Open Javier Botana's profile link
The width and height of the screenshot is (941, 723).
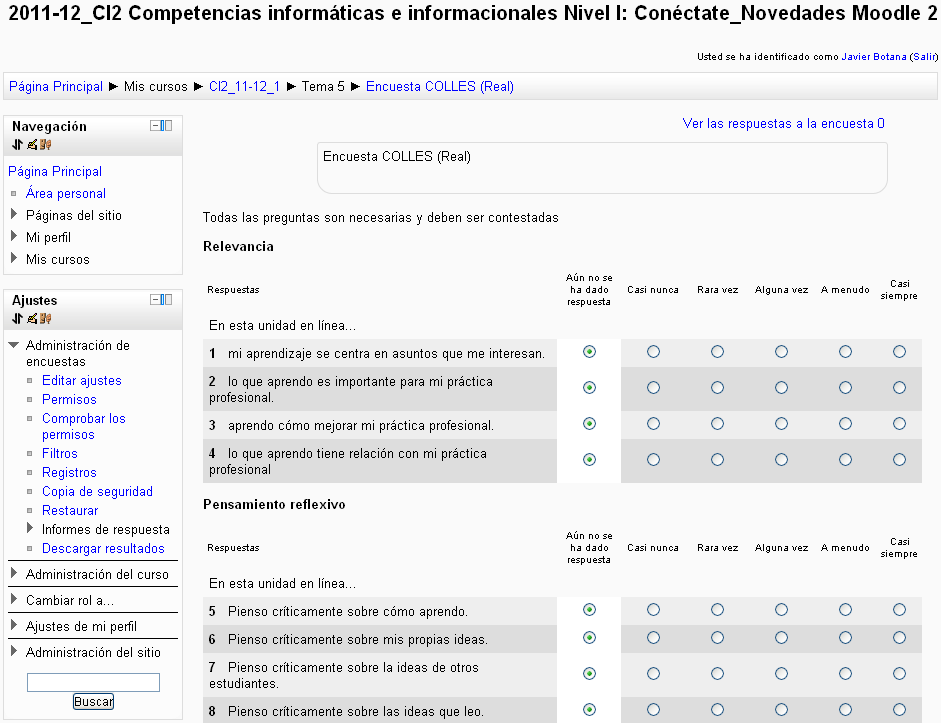(x=874, y=57)
